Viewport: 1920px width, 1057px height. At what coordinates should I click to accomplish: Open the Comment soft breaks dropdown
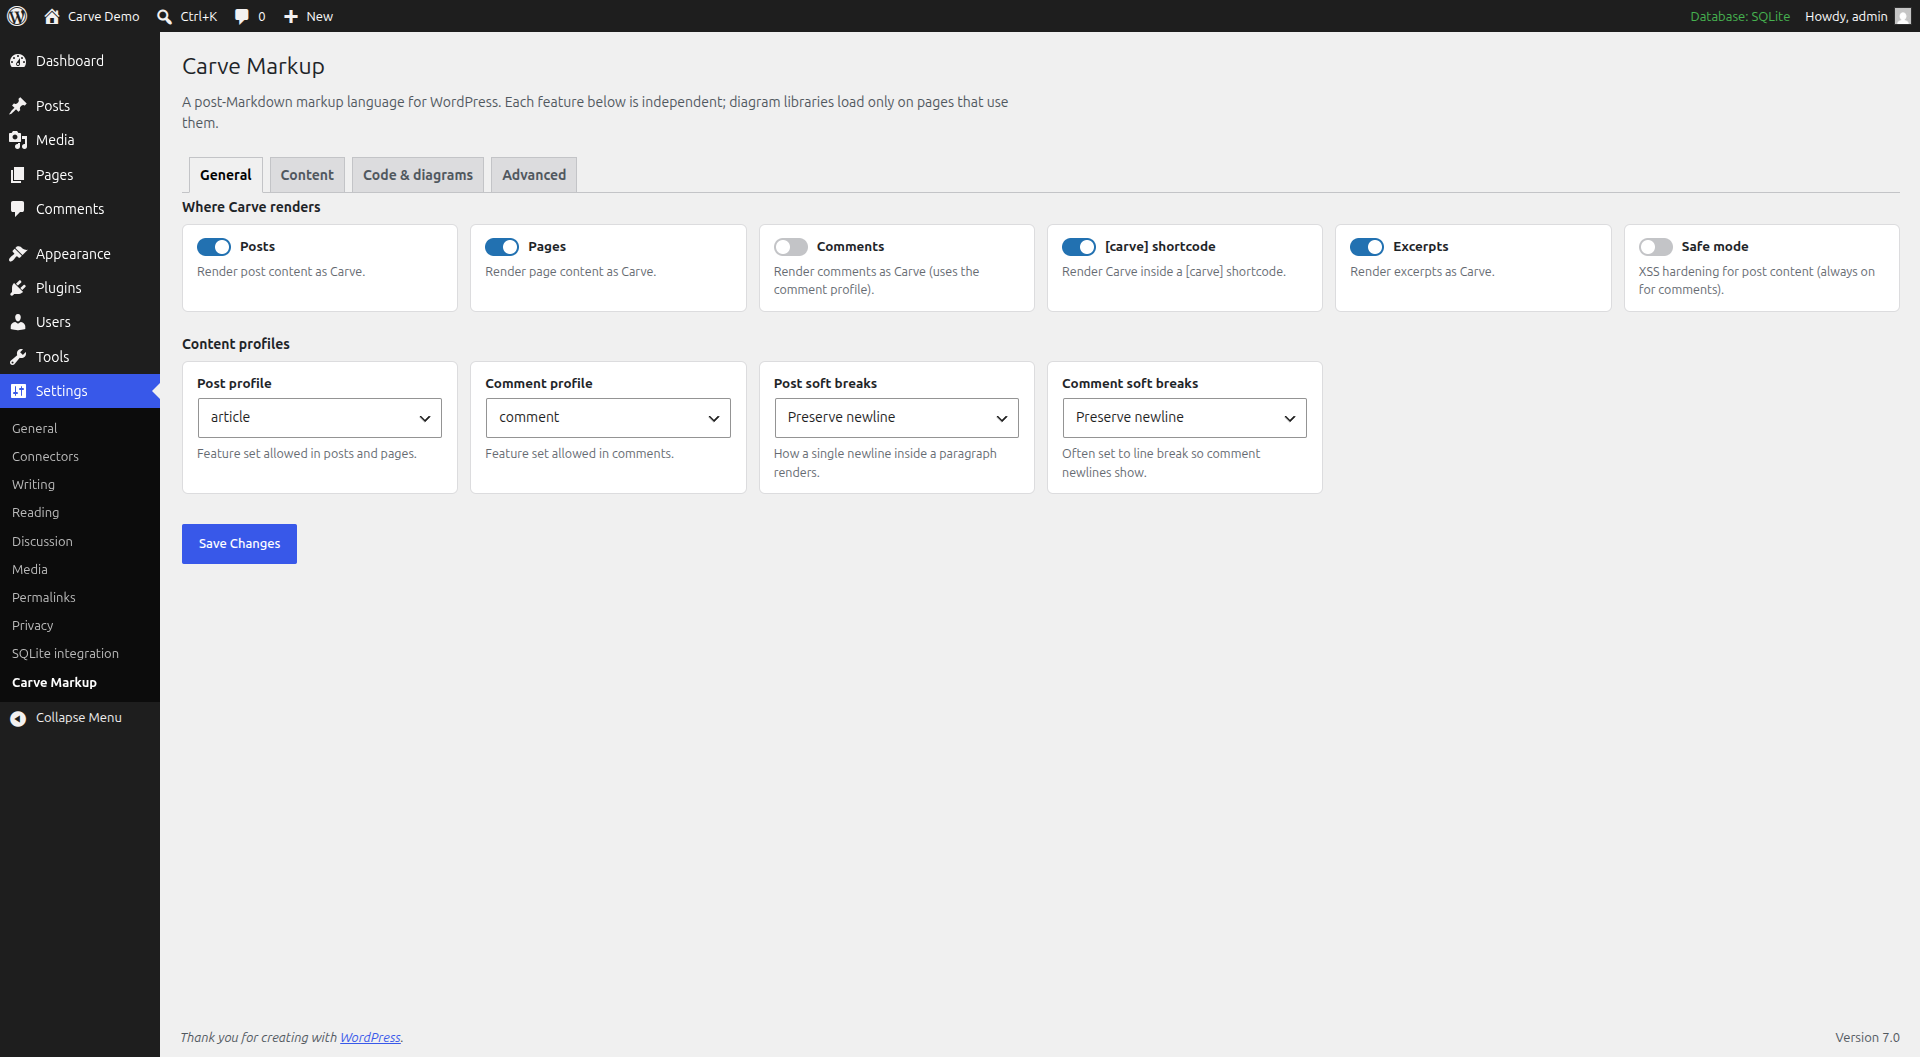(1185, 418)
